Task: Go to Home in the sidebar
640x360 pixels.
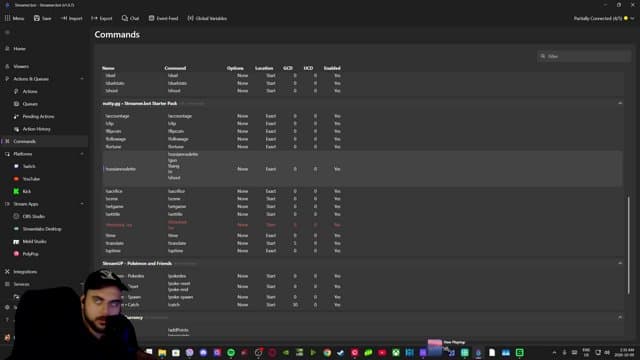Action: (19, 49)
